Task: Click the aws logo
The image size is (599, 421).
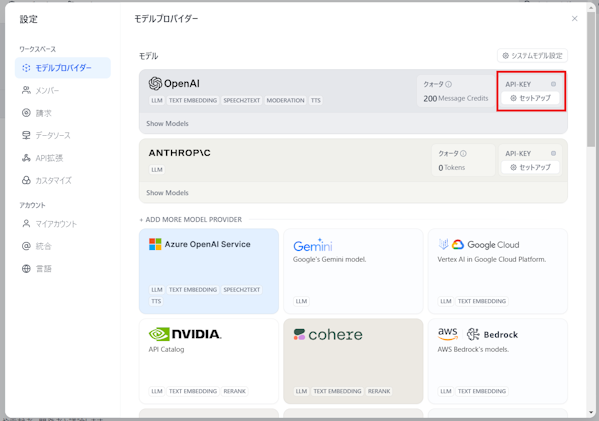Action: 448,334
